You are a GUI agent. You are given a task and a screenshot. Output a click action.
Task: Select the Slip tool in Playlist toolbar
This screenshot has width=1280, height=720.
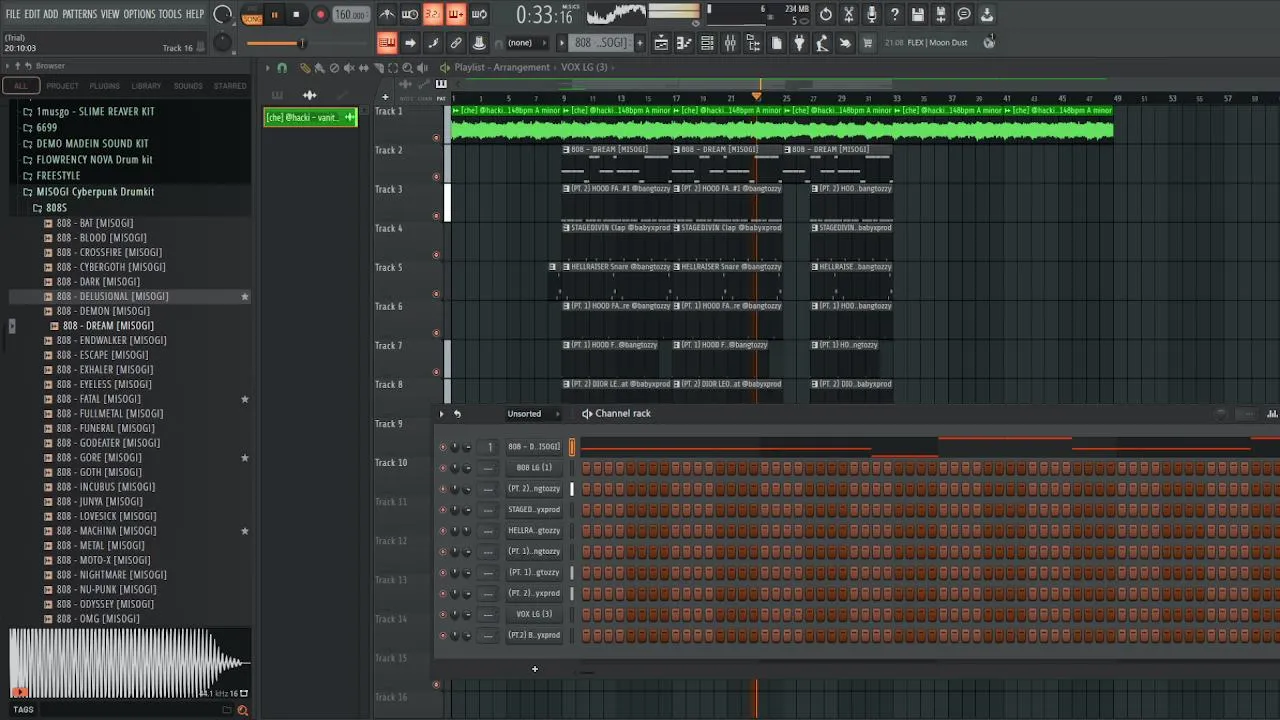point(363,68)
